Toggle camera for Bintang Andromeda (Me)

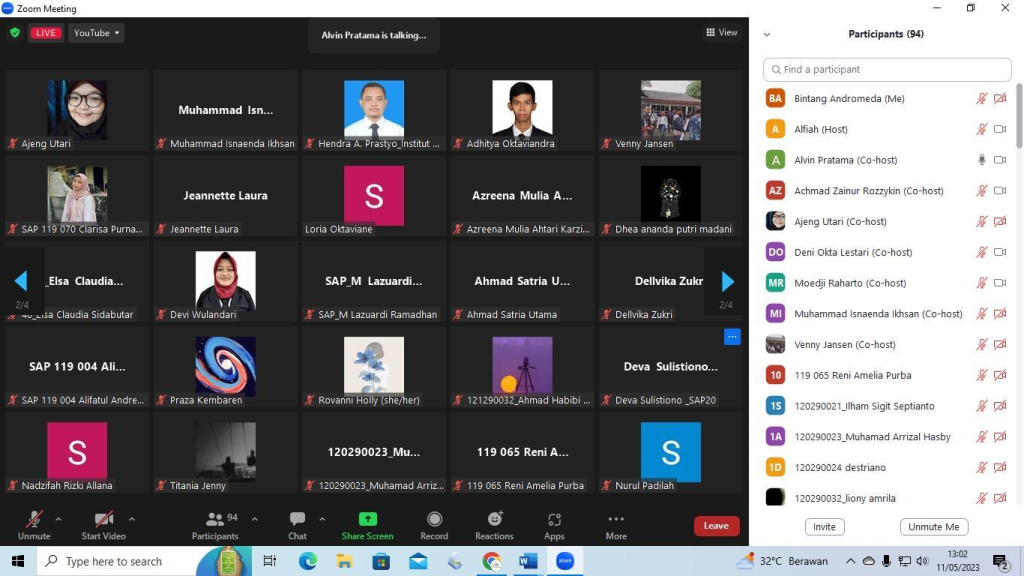pyautogui.click(x=1000, y=99)
